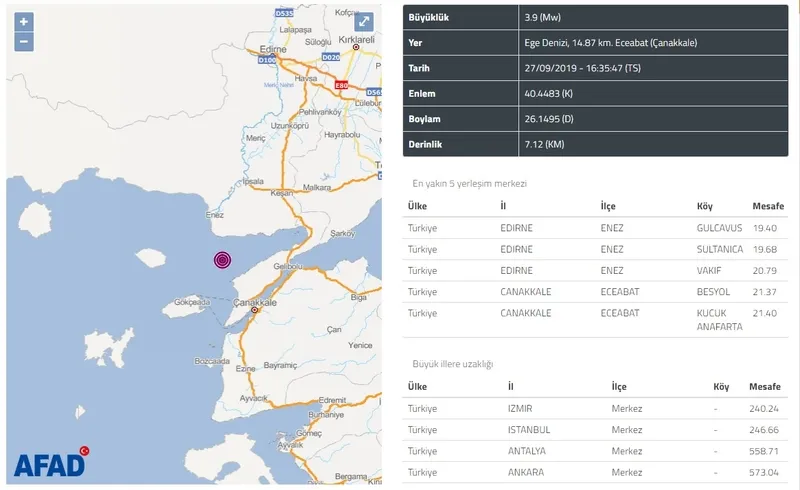Click the Büyüklük row label
The height and width of the screenshot is (490, 800).
click(429, 17)
